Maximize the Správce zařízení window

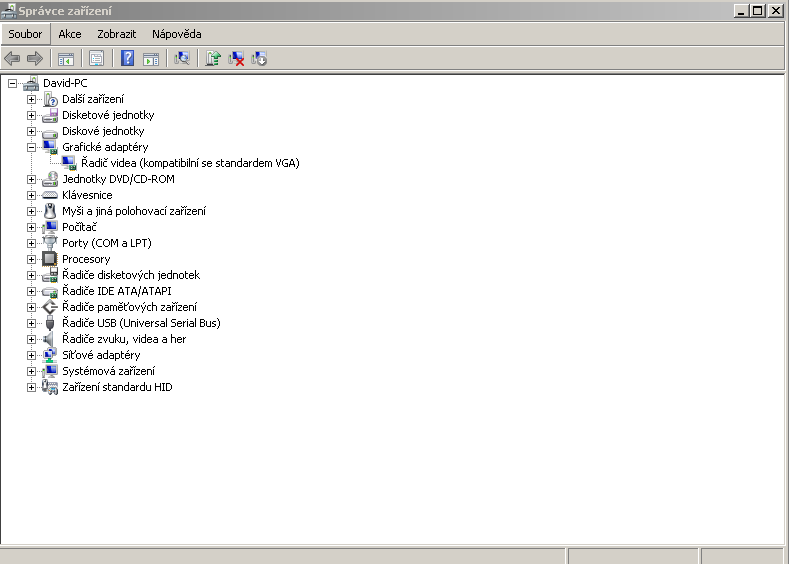pos(758,11)
